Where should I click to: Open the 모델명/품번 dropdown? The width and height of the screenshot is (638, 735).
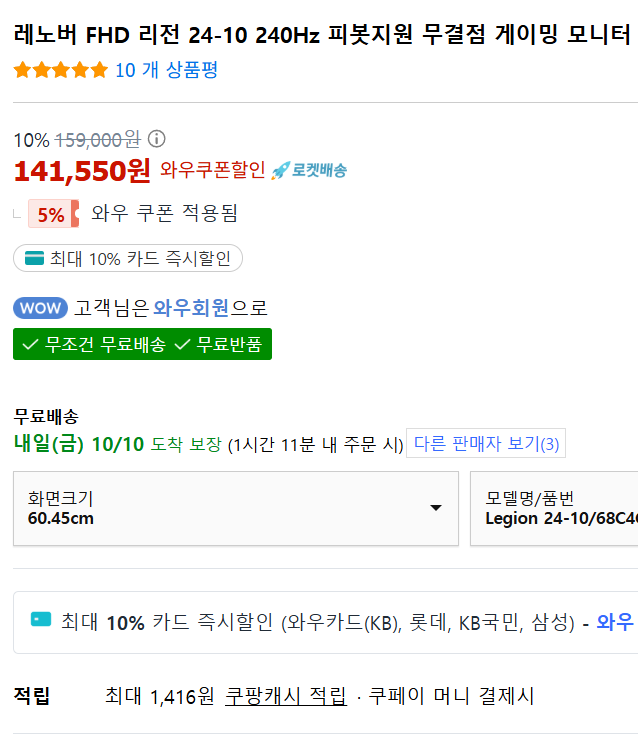[x=555, y=508]
